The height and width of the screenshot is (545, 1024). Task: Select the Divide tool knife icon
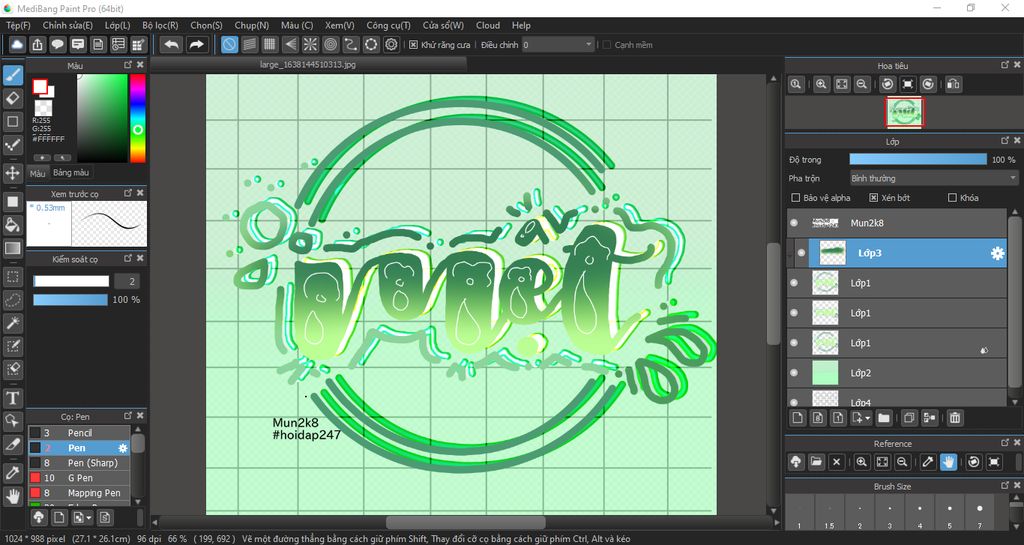pyautogui.click(x=12, y=444)
